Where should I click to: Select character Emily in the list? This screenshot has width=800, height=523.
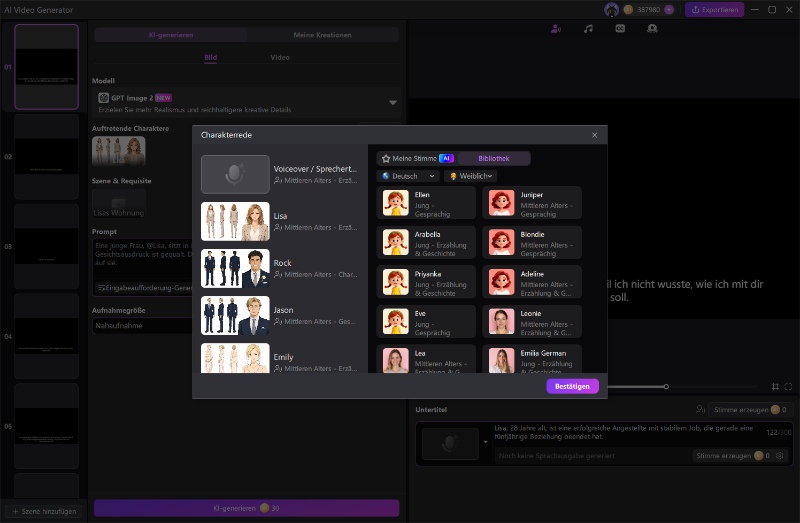coord(280,358)
